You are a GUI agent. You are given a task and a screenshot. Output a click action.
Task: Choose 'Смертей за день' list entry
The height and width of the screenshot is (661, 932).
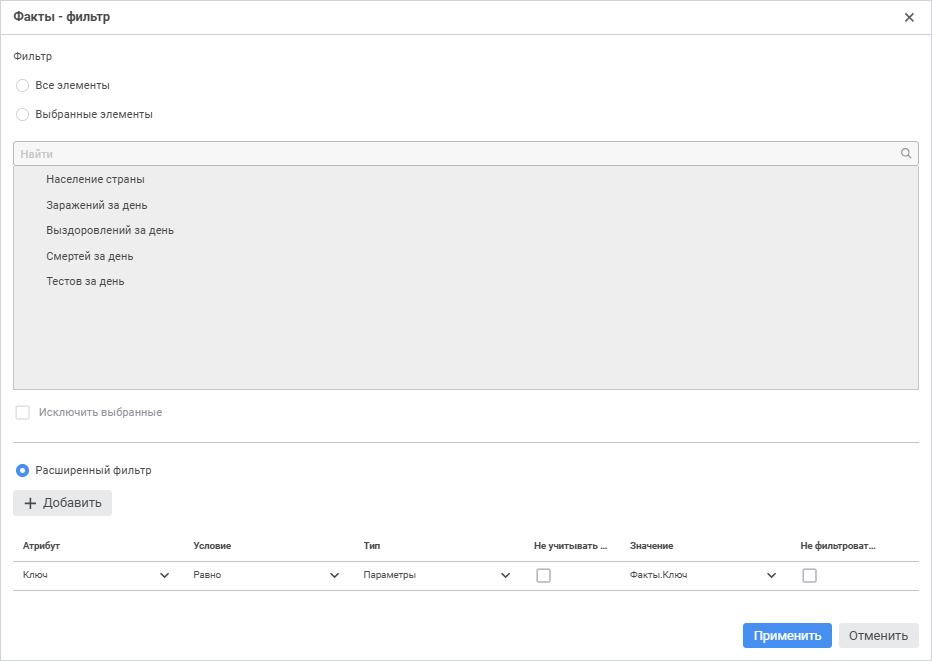90,257
